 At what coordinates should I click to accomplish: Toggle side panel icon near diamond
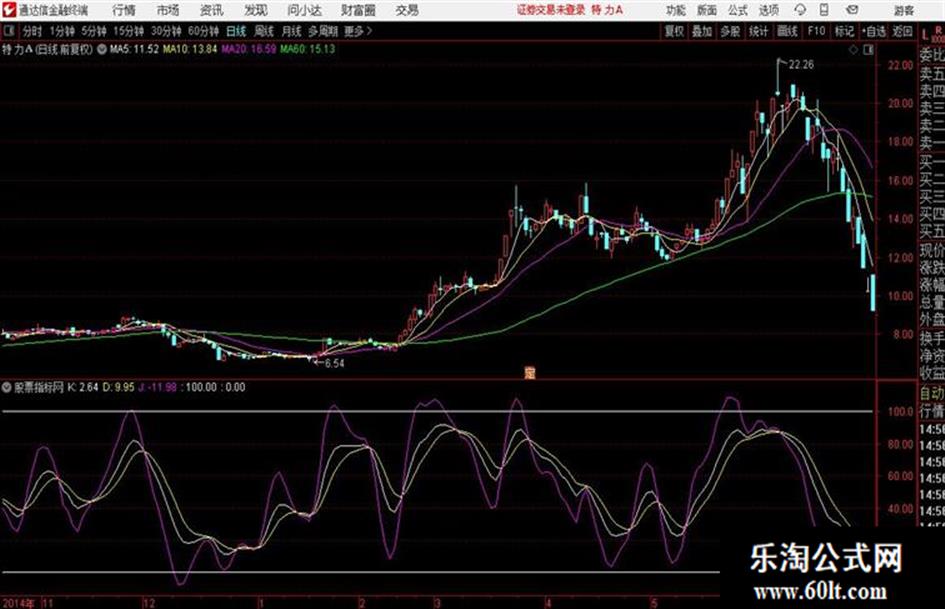coord(868,50)
